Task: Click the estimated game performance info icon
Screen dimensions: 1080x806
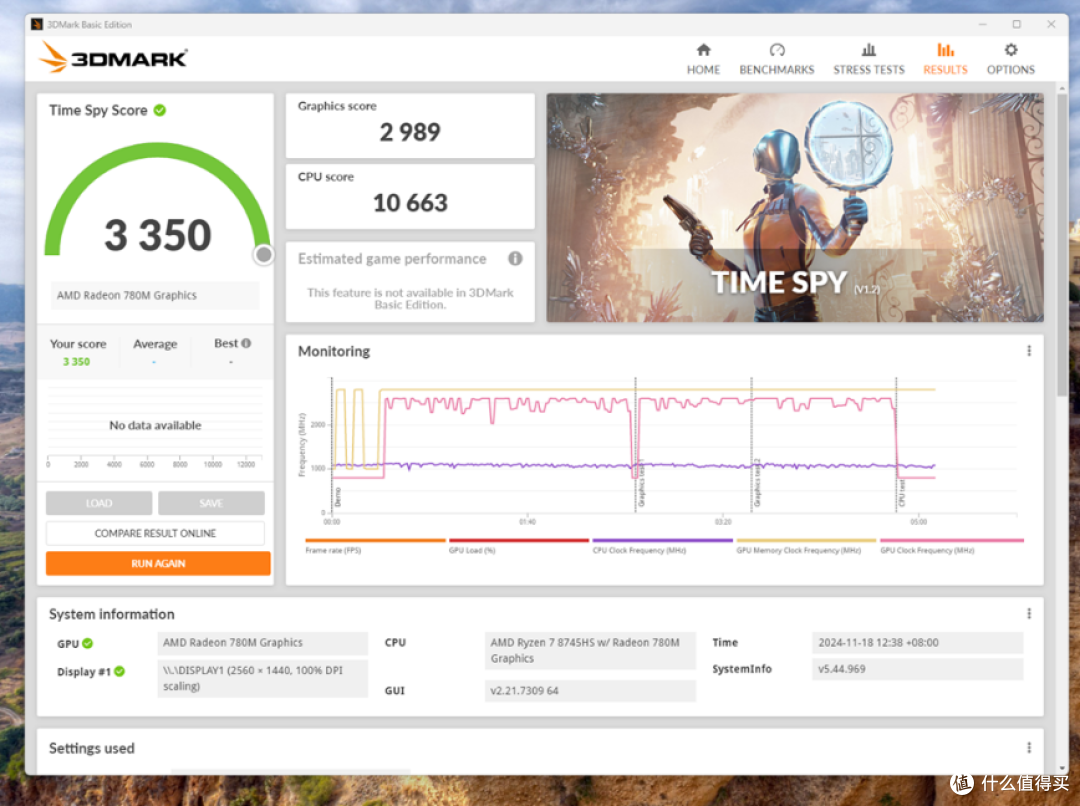Action: [x=515, y=258]
